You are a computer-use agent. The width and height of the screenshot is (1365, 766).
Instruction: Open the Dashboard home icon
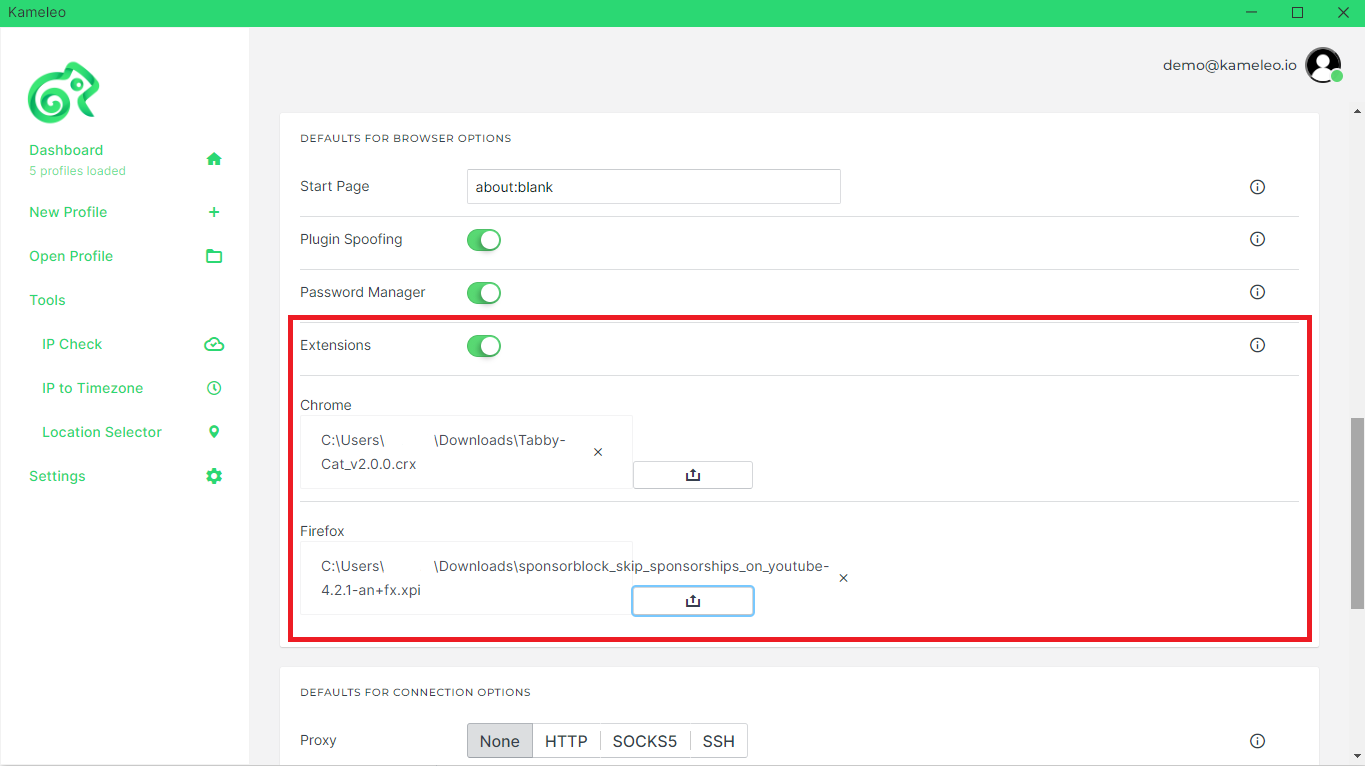tap(214, 159)
